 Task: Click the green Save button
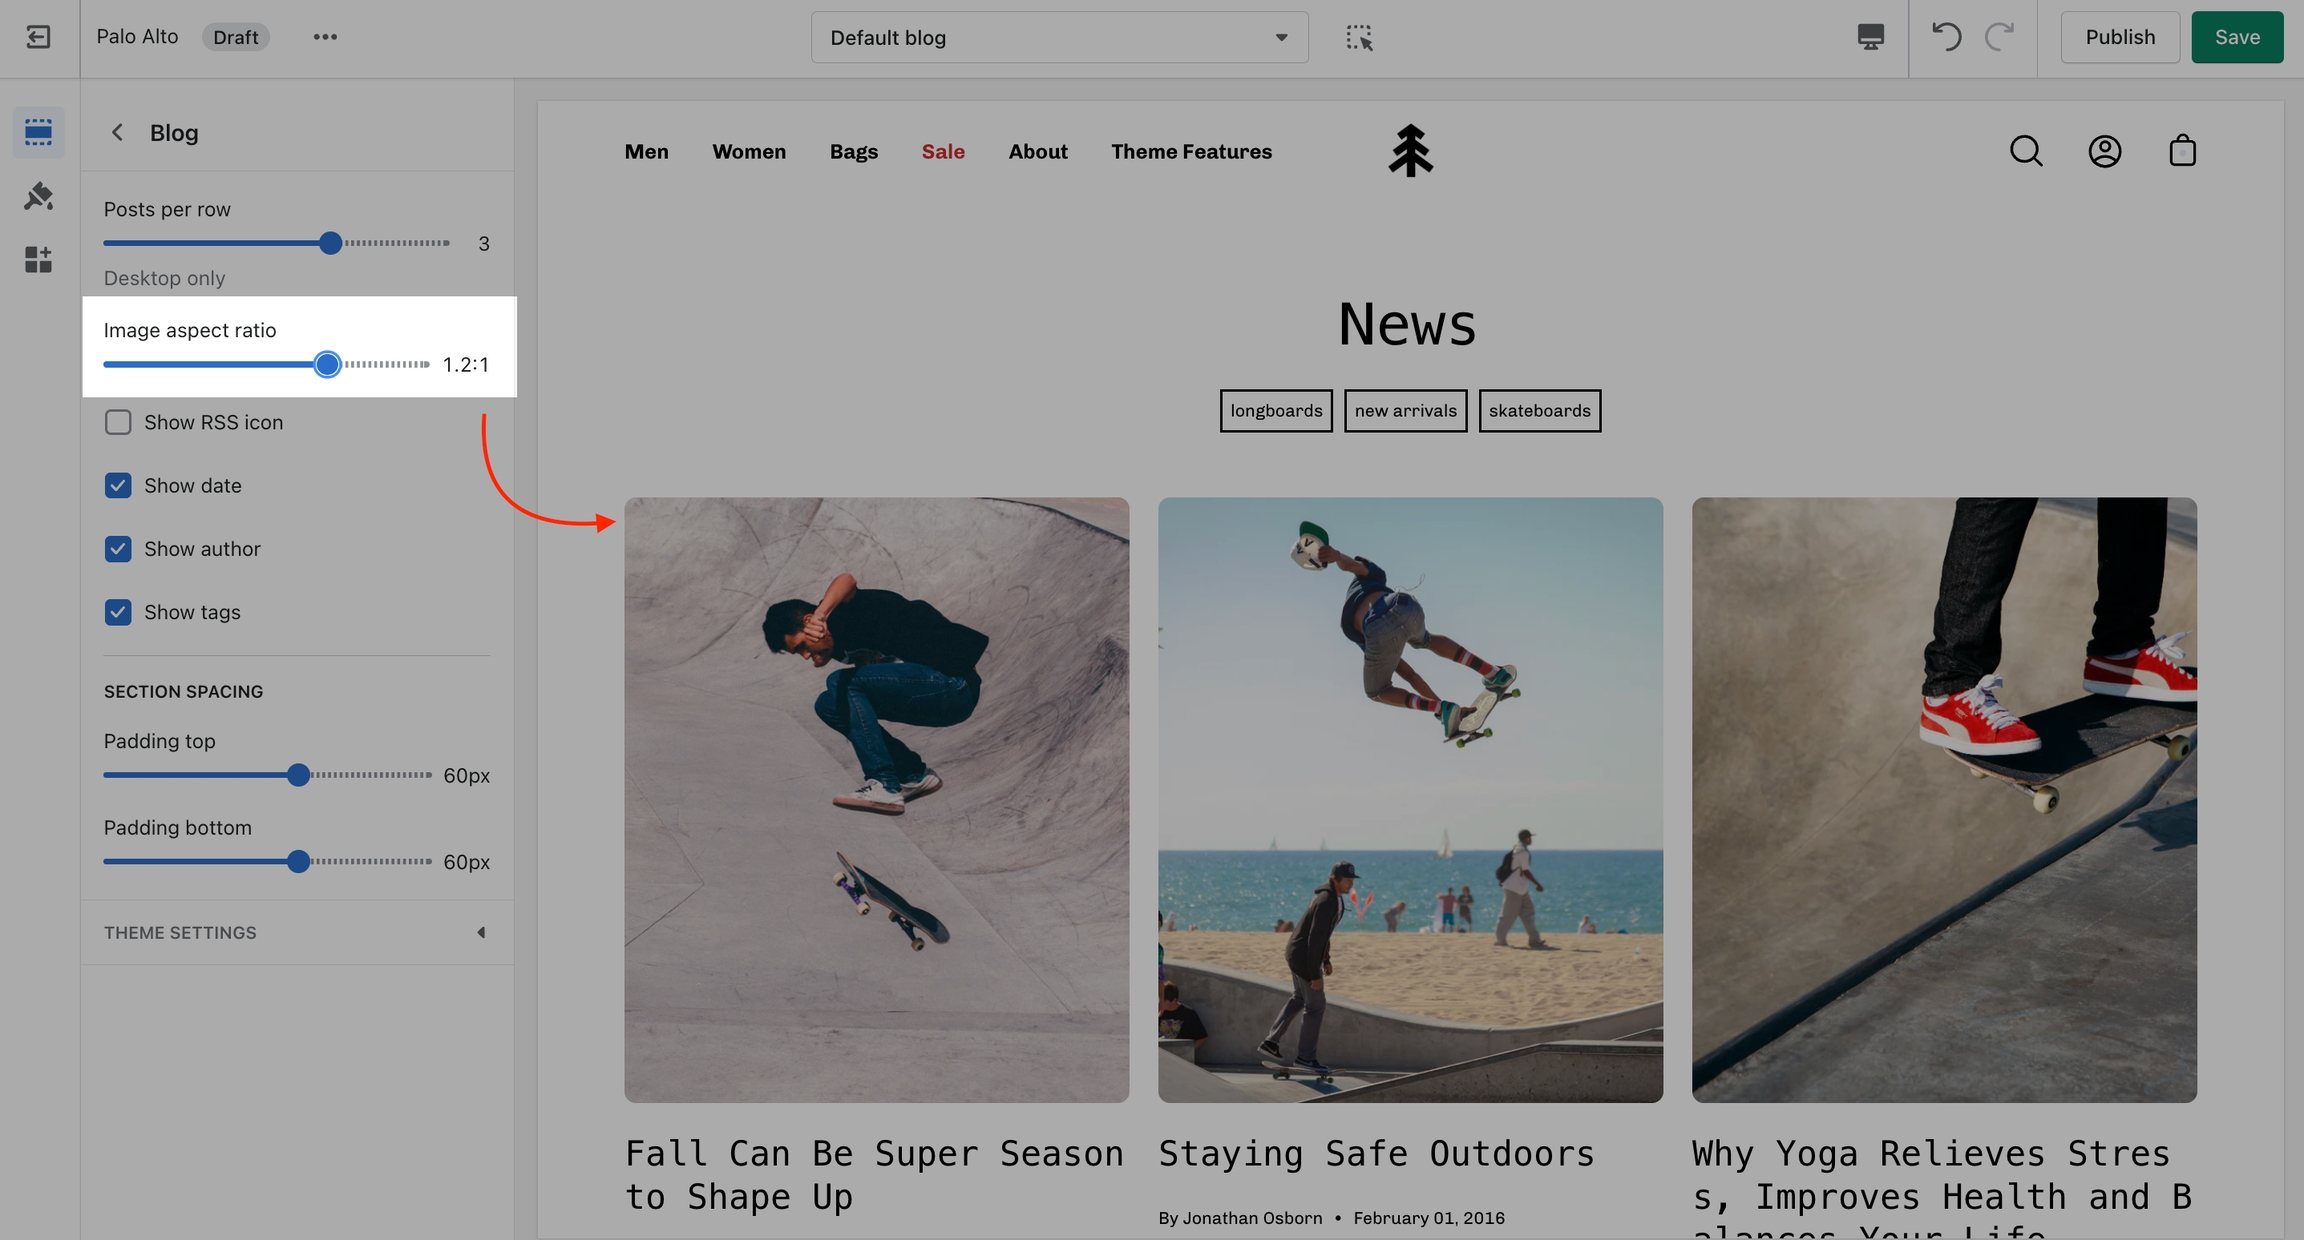click(2236, 37)
